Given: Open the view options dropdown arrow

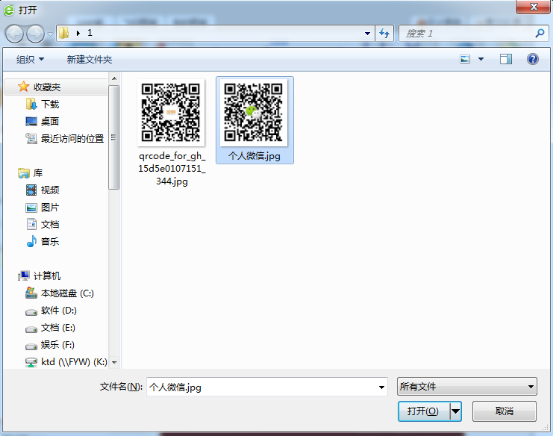Looking at the screenshot, I should 481,59.
